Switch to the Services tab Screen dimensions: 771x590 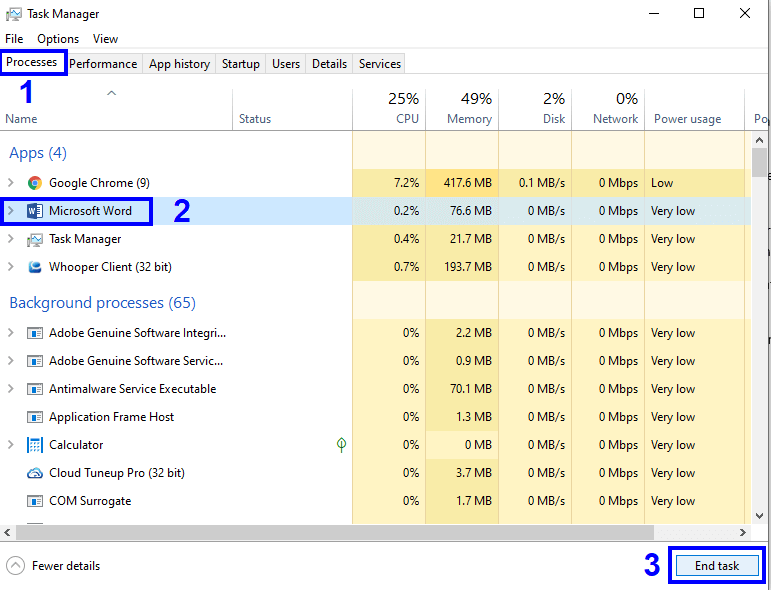380,64
